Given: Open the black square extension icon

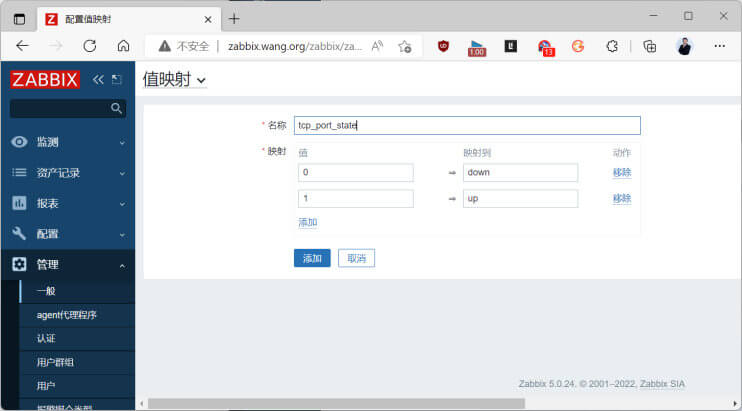Looking at the screenshot, I should pyautogui.click(x=511, y=46).
